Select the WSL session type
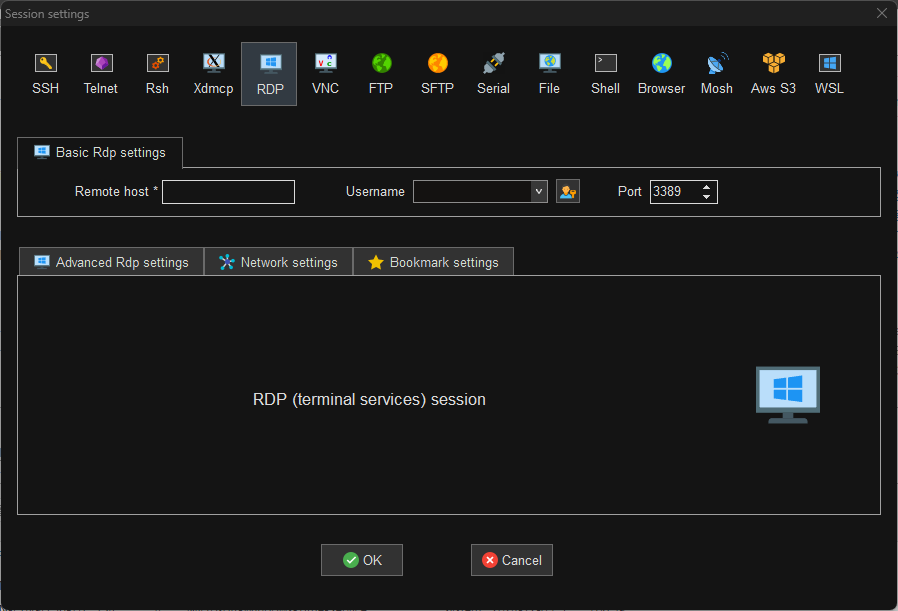Image resolution: width=898 pixels, height=611 pixels. (829, 72)
